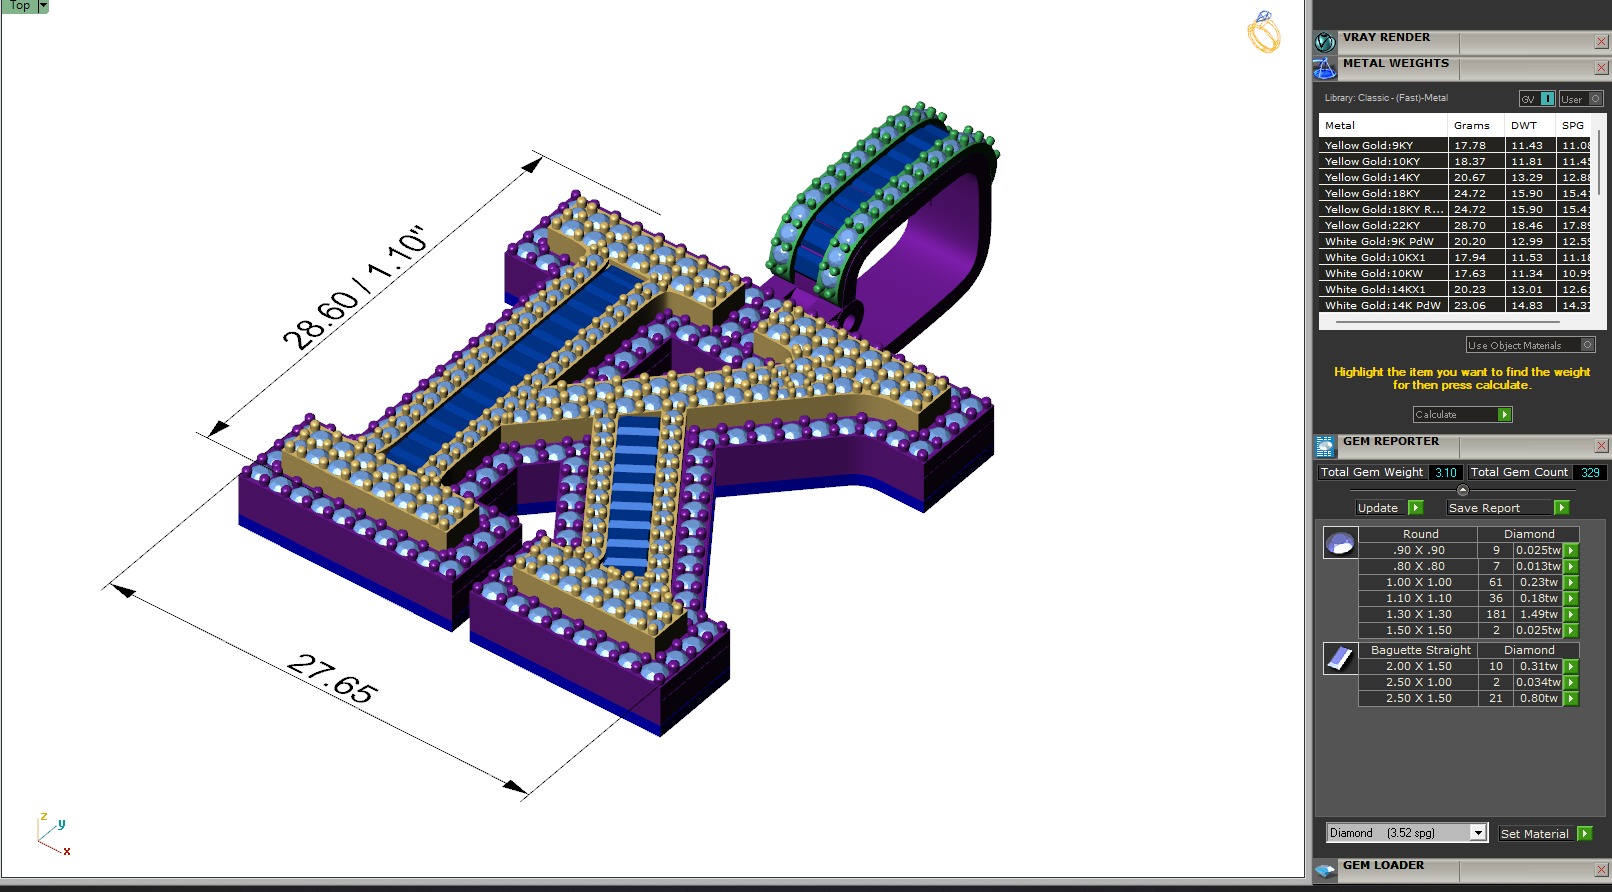Click the METAL WEIGHTS panel title
Viewport: 1612px width, 892px height.
click(x=1396, y=63)
